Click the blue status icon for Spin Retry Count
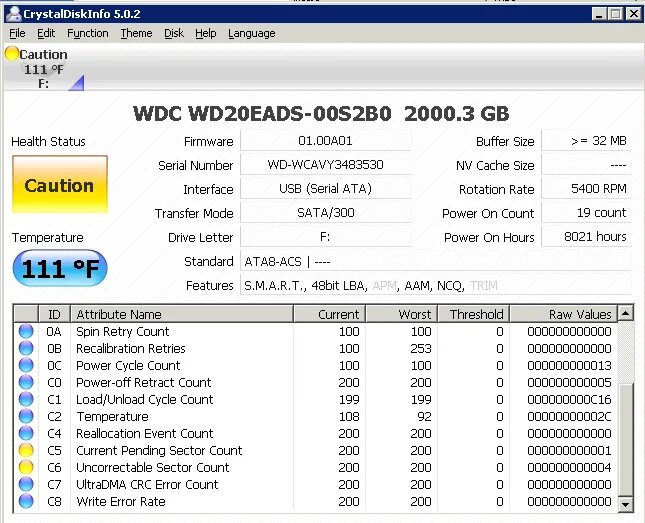This screenshot has width=645, height=523. (x=26, y=331)
